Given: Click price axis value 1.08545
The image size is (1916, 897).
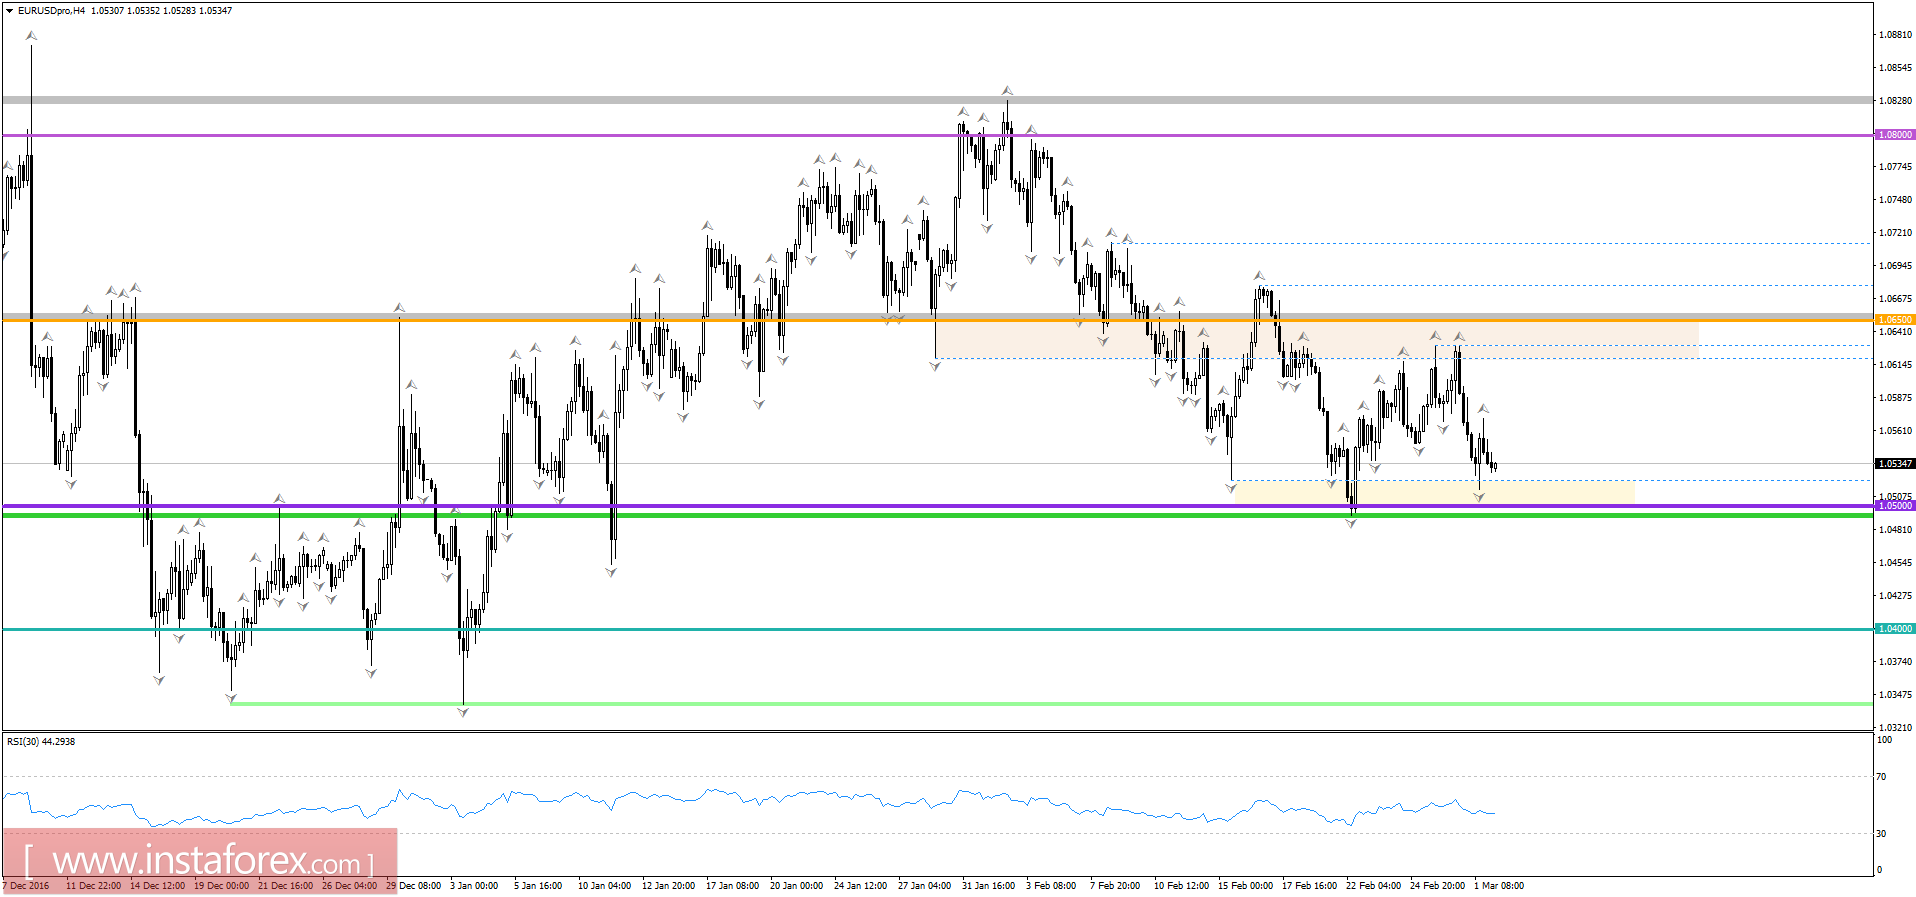Looking at the screenshot, I should click(x=1895, y=68).
